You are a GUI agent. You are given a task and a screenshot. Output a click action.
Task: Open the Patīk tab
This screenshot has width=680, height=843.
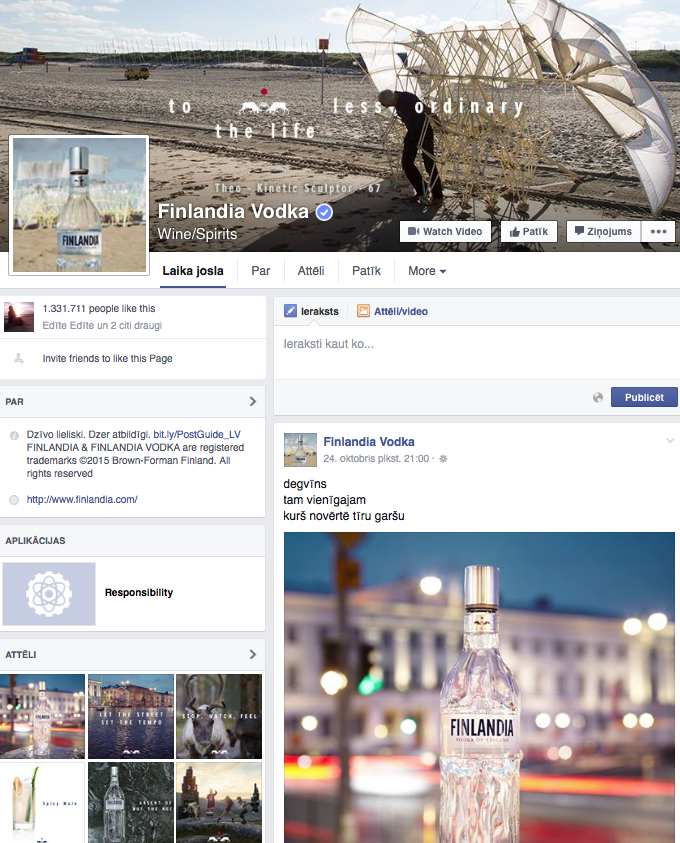point(366,271)
